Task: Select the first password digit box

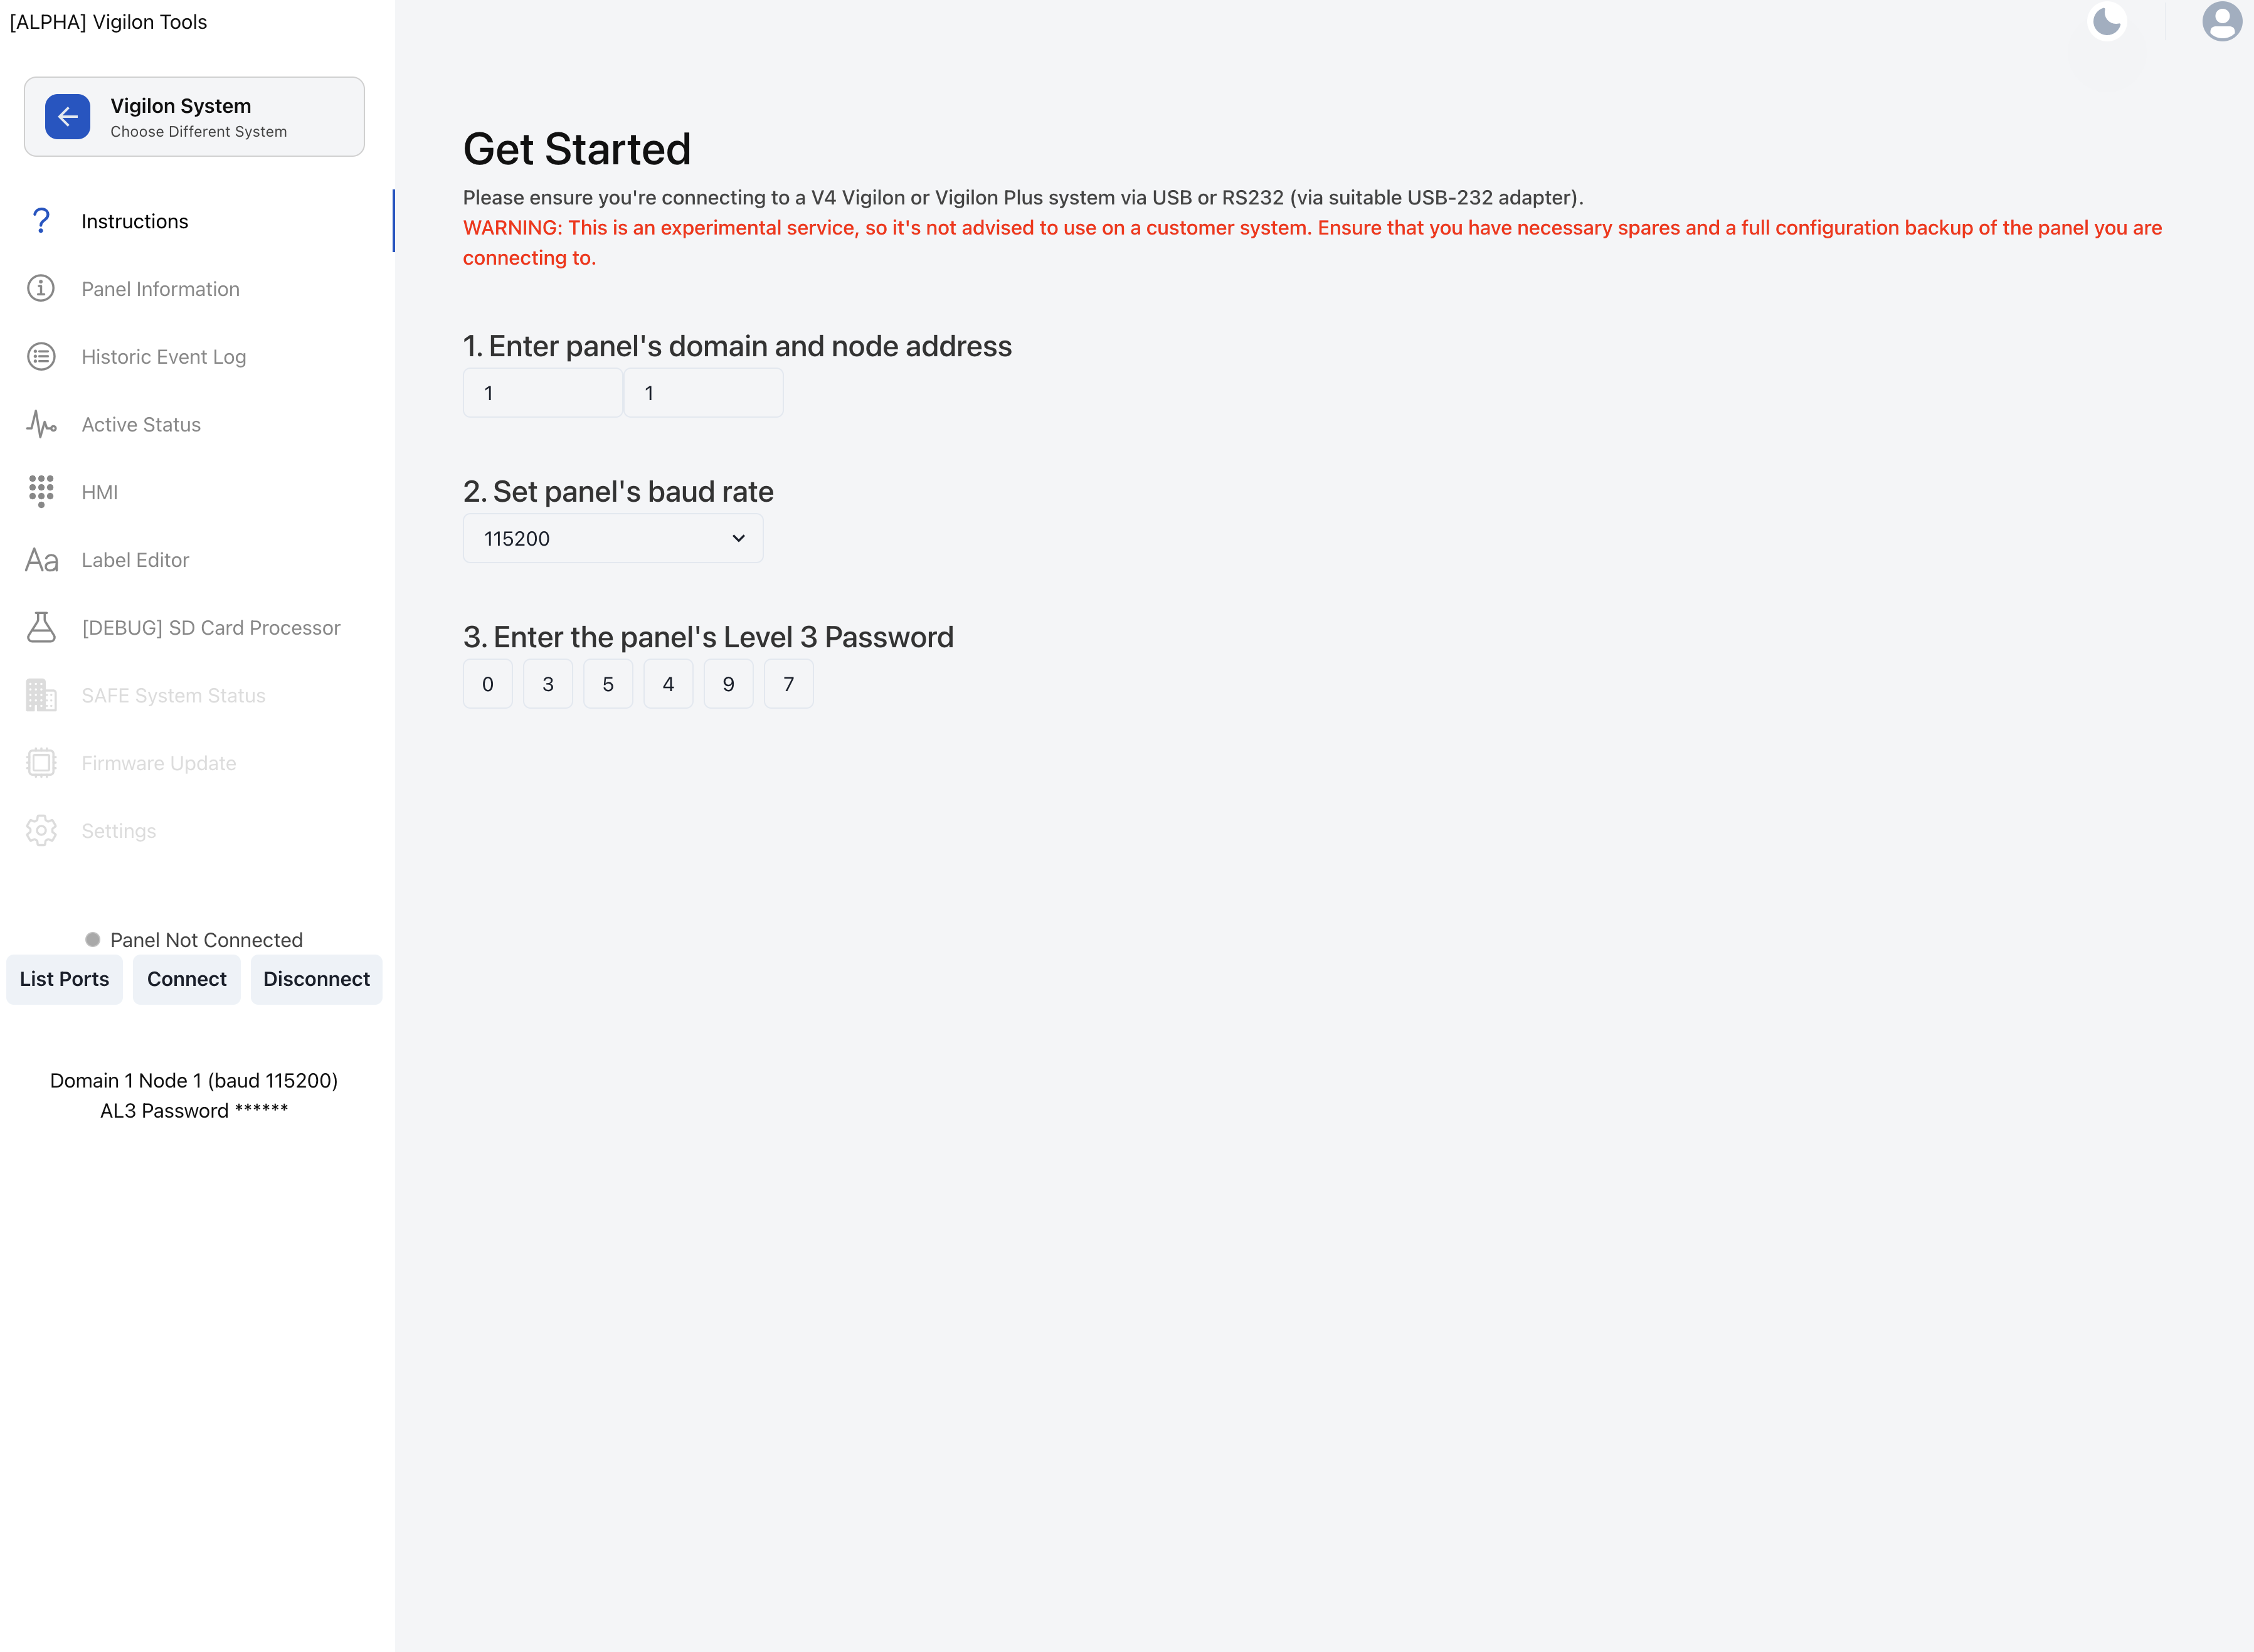Action: point(488,684)
